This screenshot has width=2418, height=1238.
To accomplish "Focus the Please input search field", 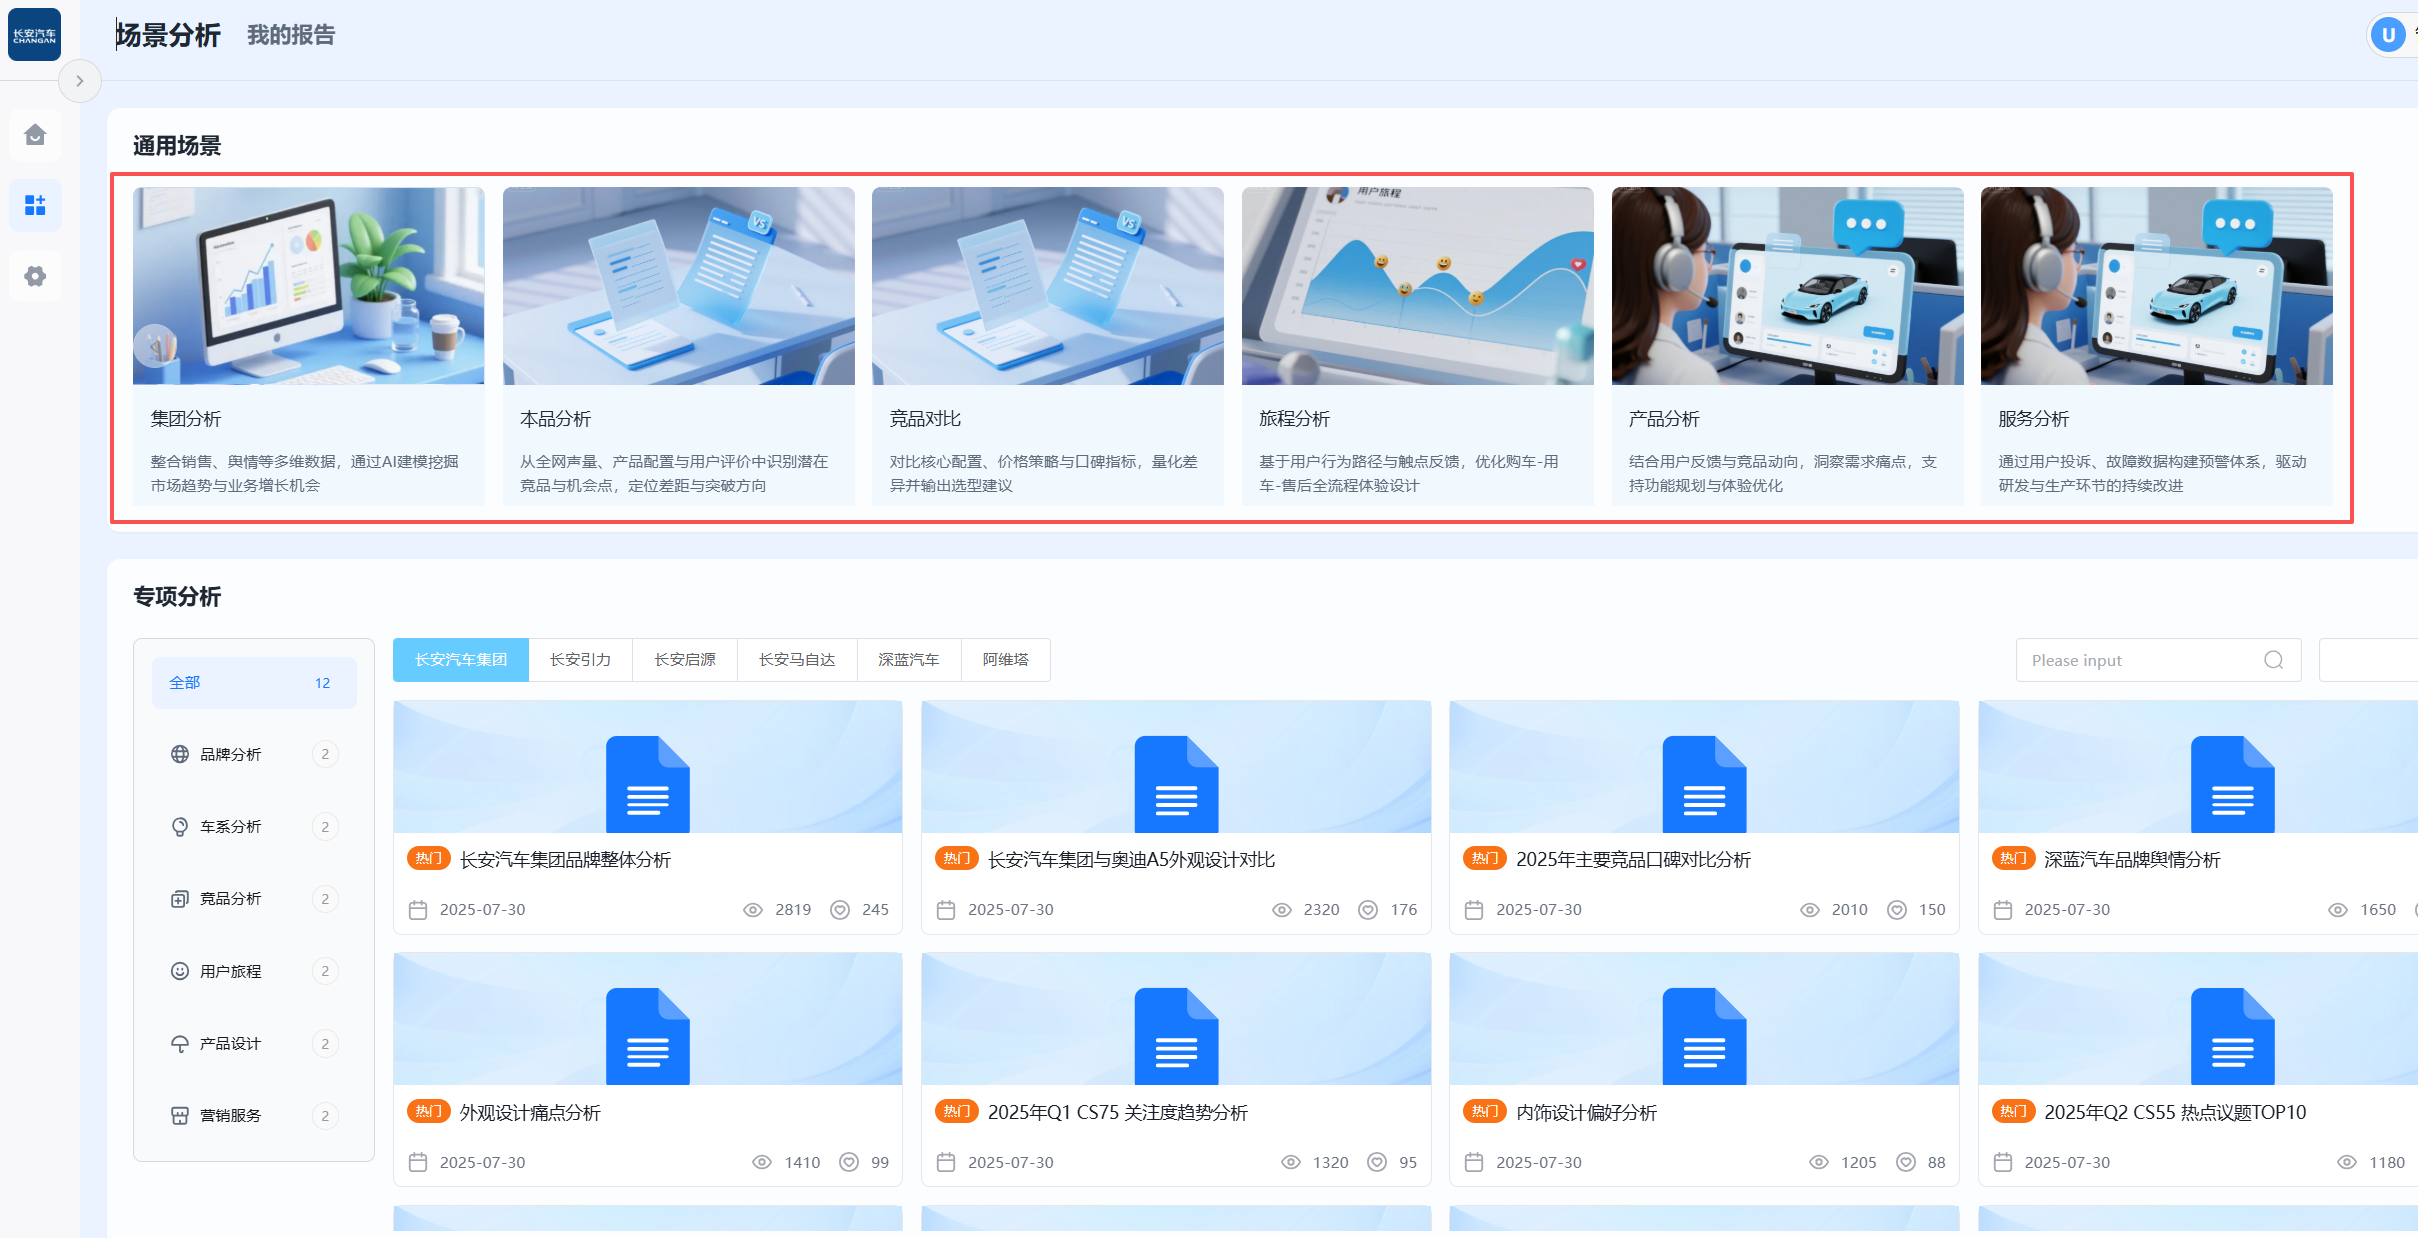I will [x=2158, y=660].
